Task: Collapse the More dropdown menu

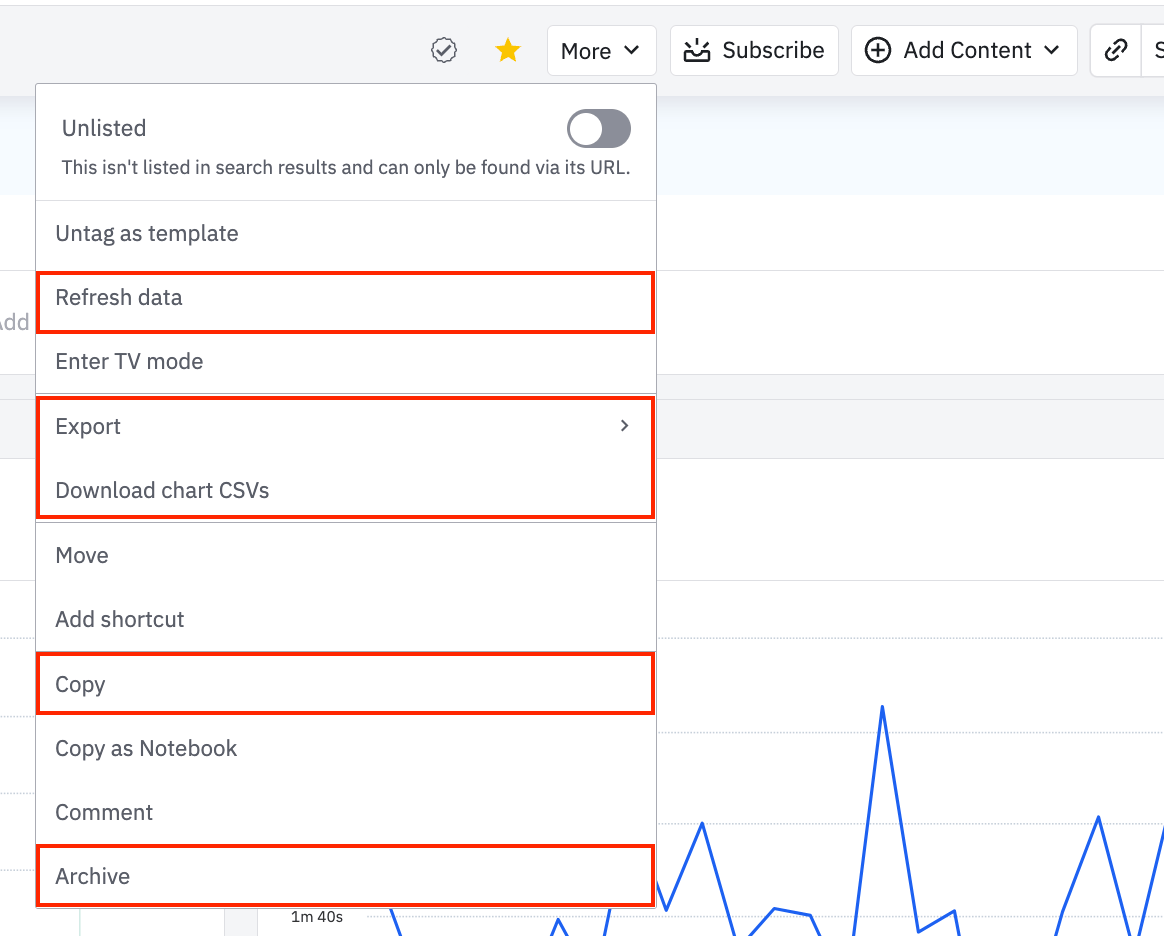Action: (x=601, y=50)
